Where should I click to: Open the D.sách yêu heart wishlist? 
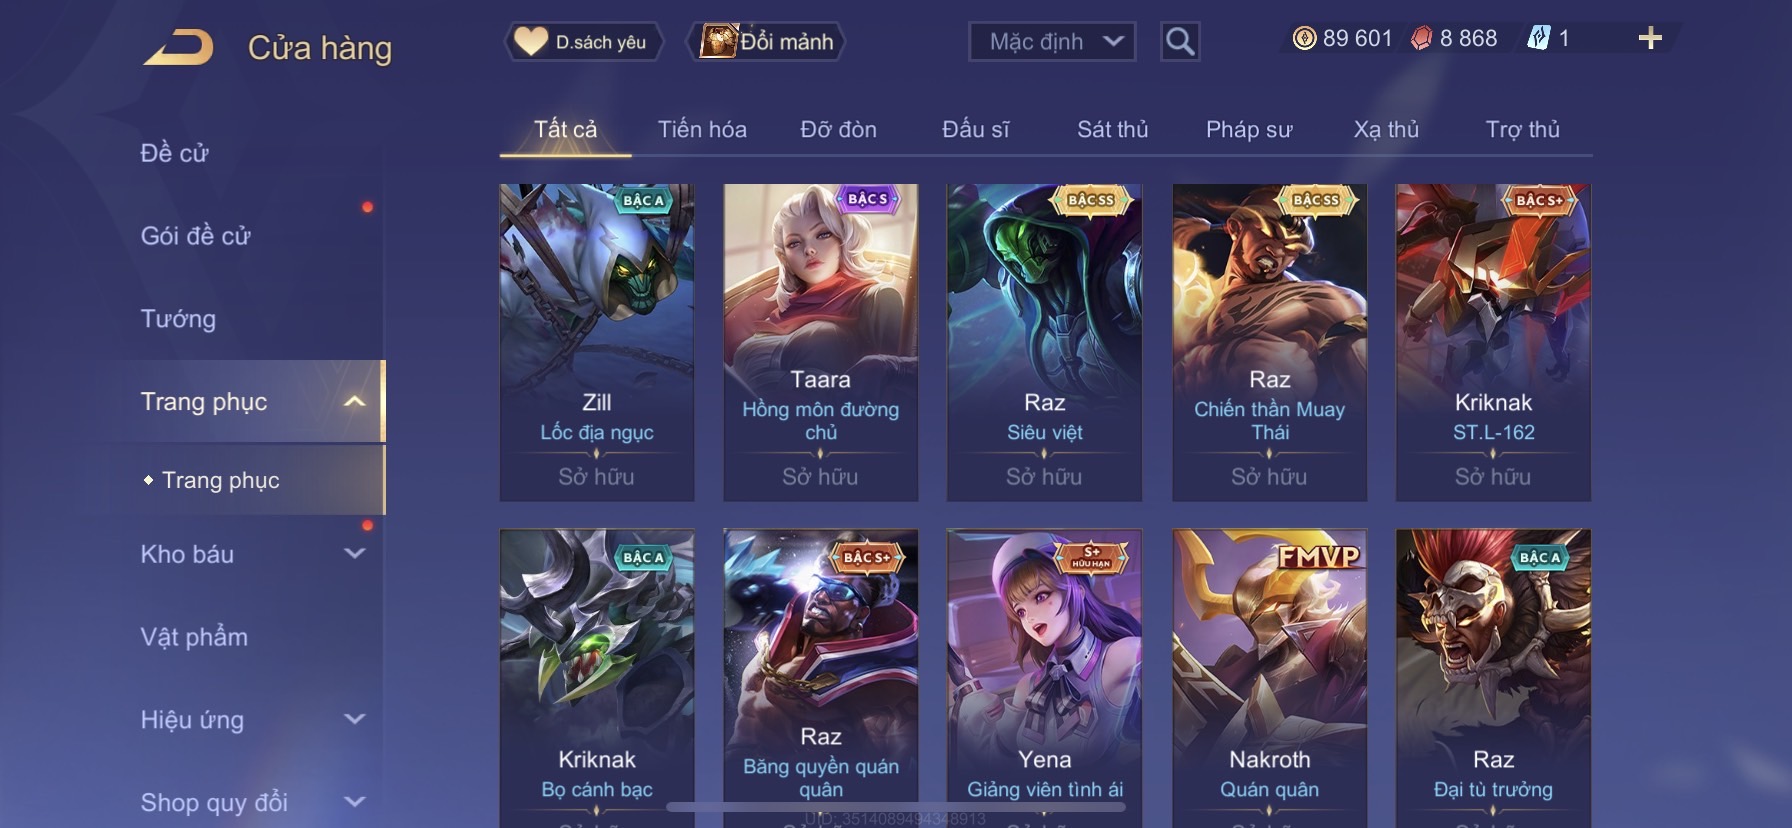583,41
